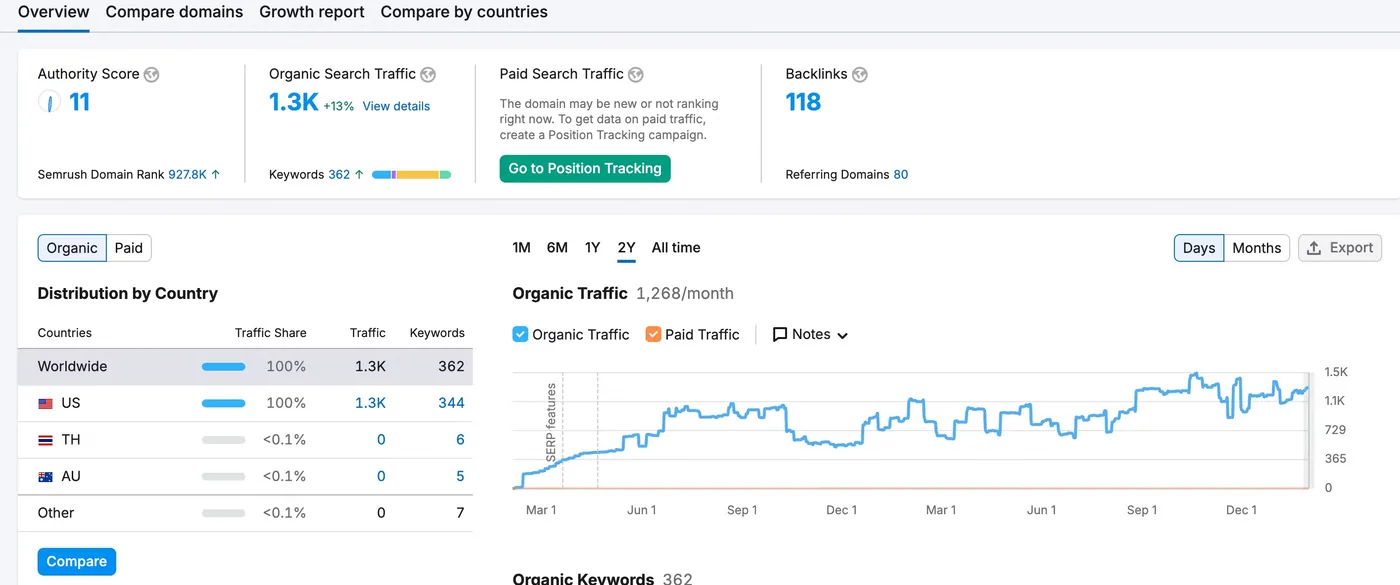Select the All time range
The height and width of the screenshot is (585, 1400).
pos(676,248)
